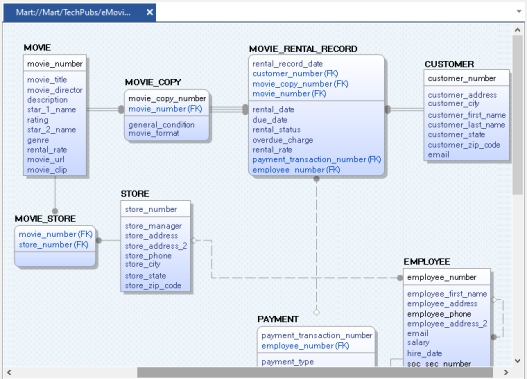The height and width of the screenshot is (379, 527).
Task: Click the diamond connector above PAYMENT
Action: (316, 312)
